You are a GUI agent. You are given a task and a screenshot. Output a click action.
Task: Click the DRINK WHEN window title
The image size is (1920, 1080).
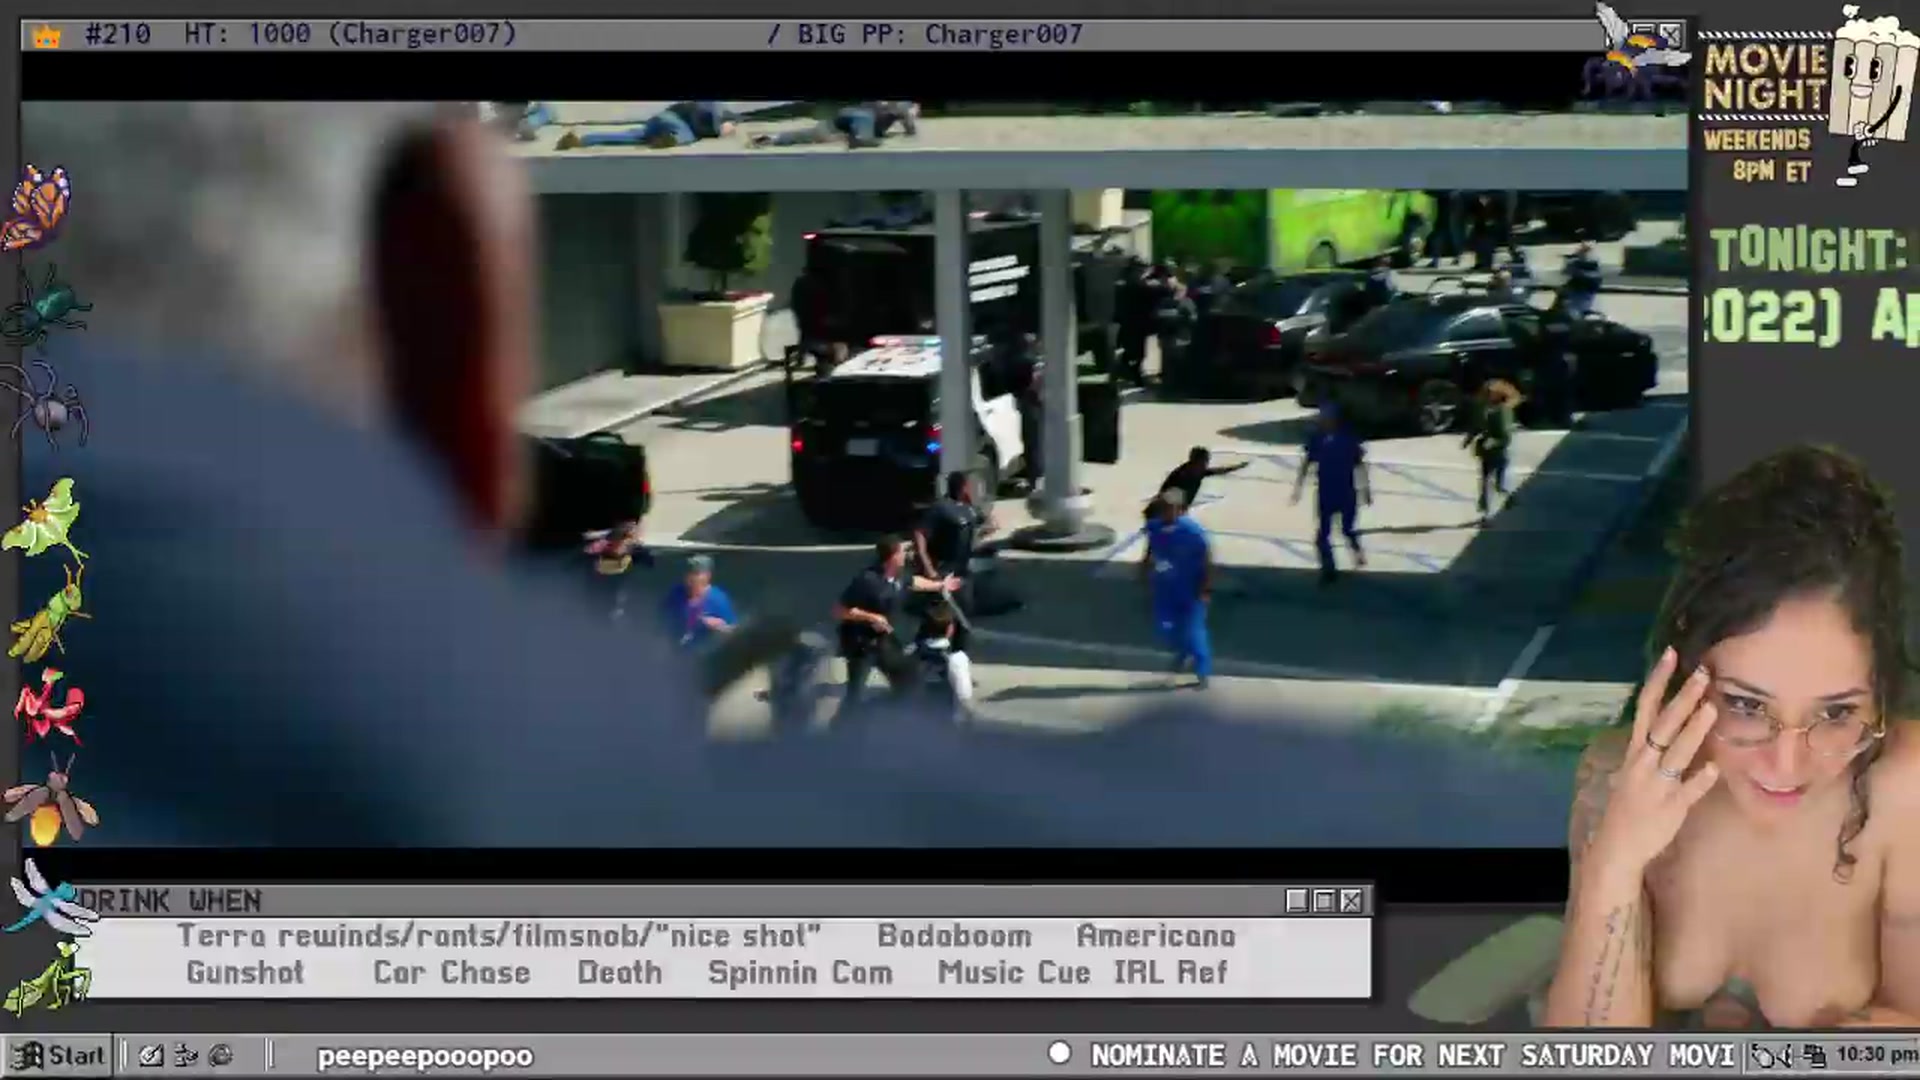click(171, 901)
